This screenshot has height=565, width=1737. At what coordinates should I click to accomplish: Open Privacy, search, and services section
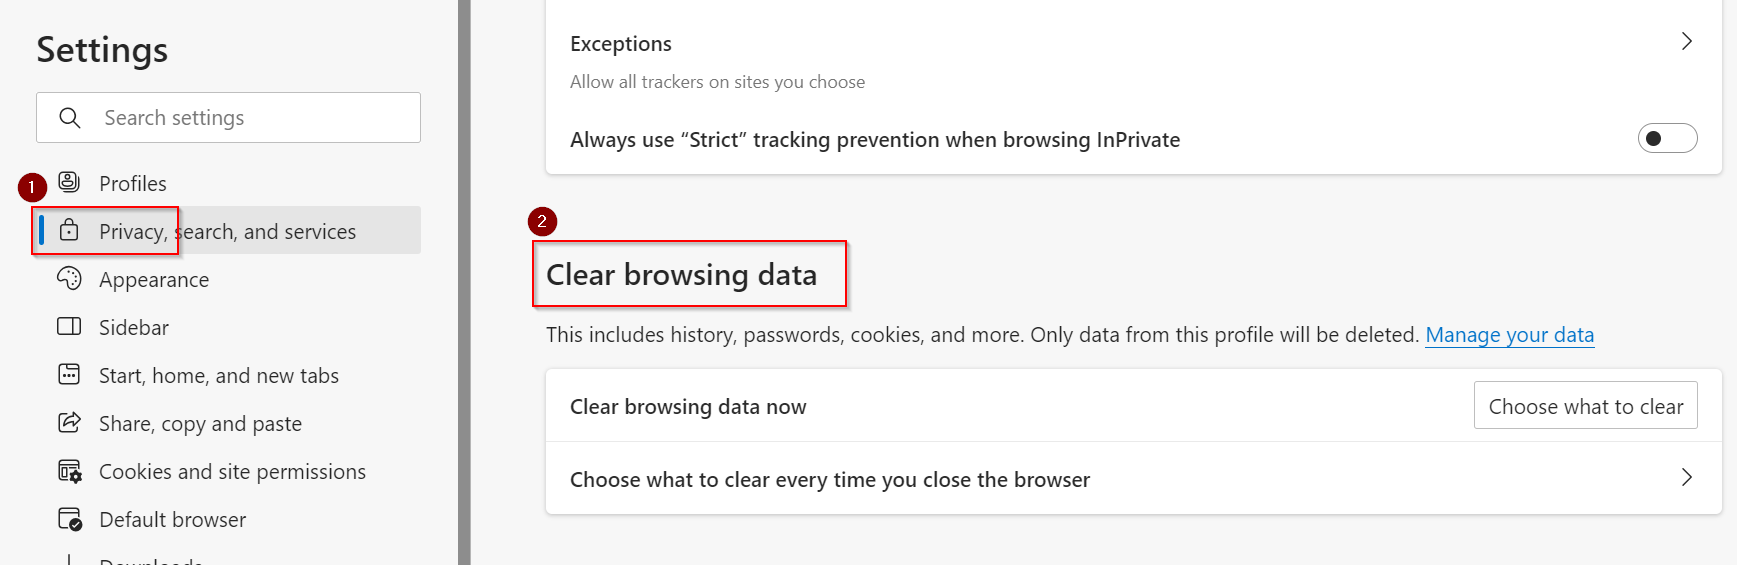point(227,232)
